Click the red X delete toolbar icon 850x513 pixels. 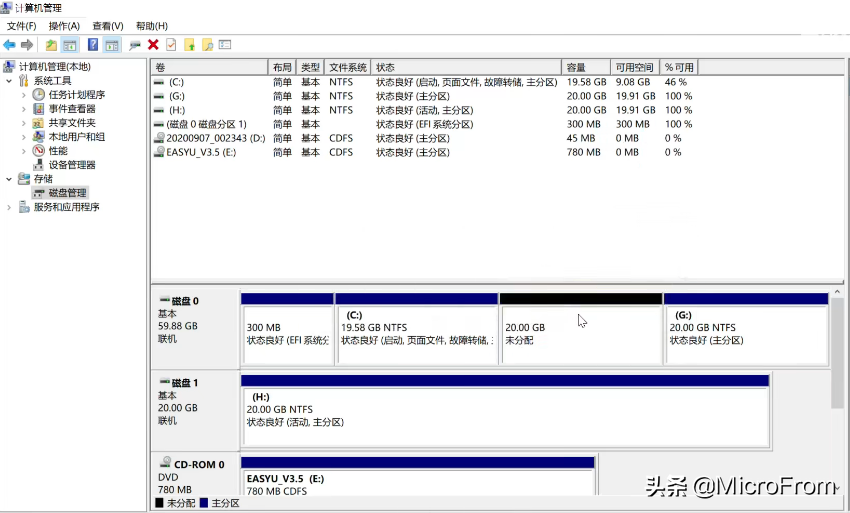(x=153, y=45)
